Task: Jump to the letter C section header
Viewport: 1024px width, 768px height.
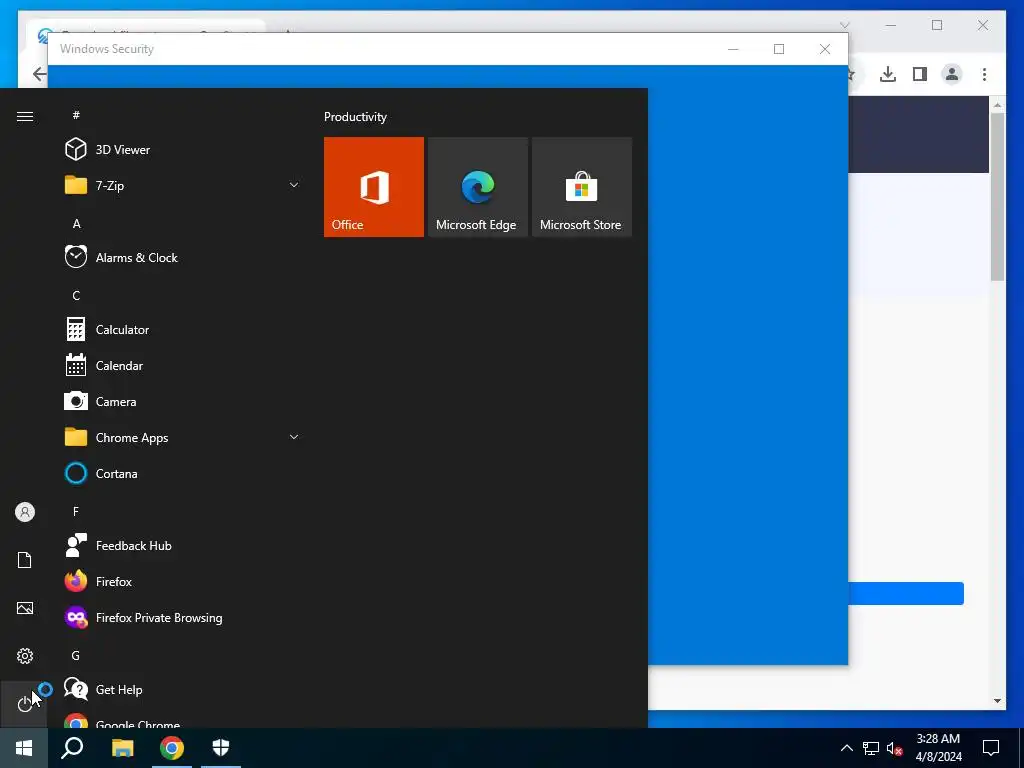Action: [76, 296]
